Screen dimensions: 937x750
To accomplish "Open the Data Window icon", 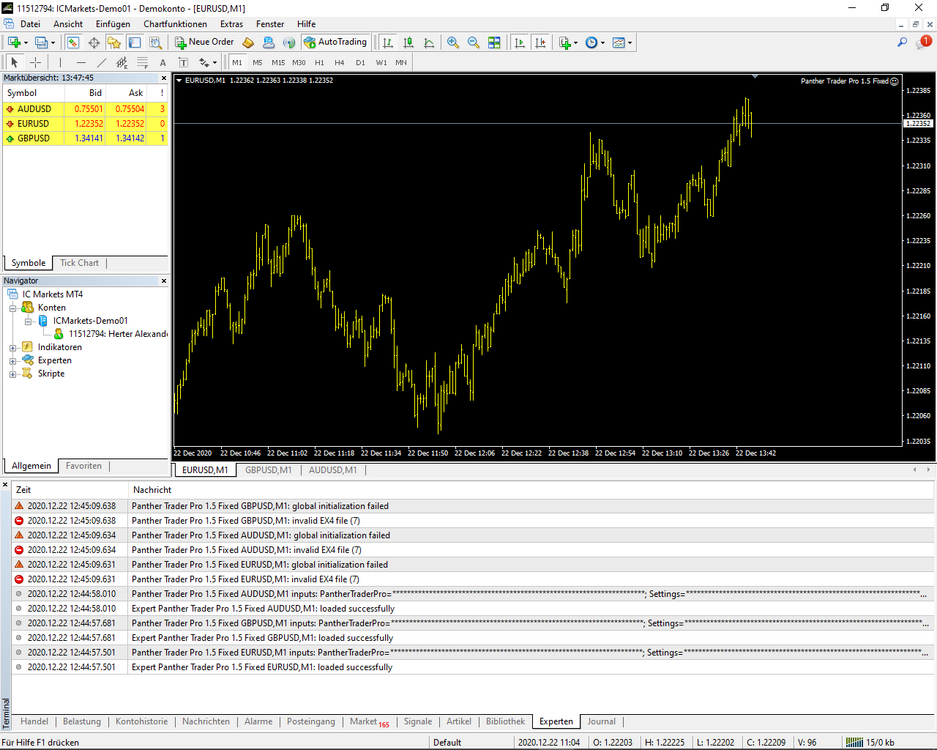I will tap(94, 42).
